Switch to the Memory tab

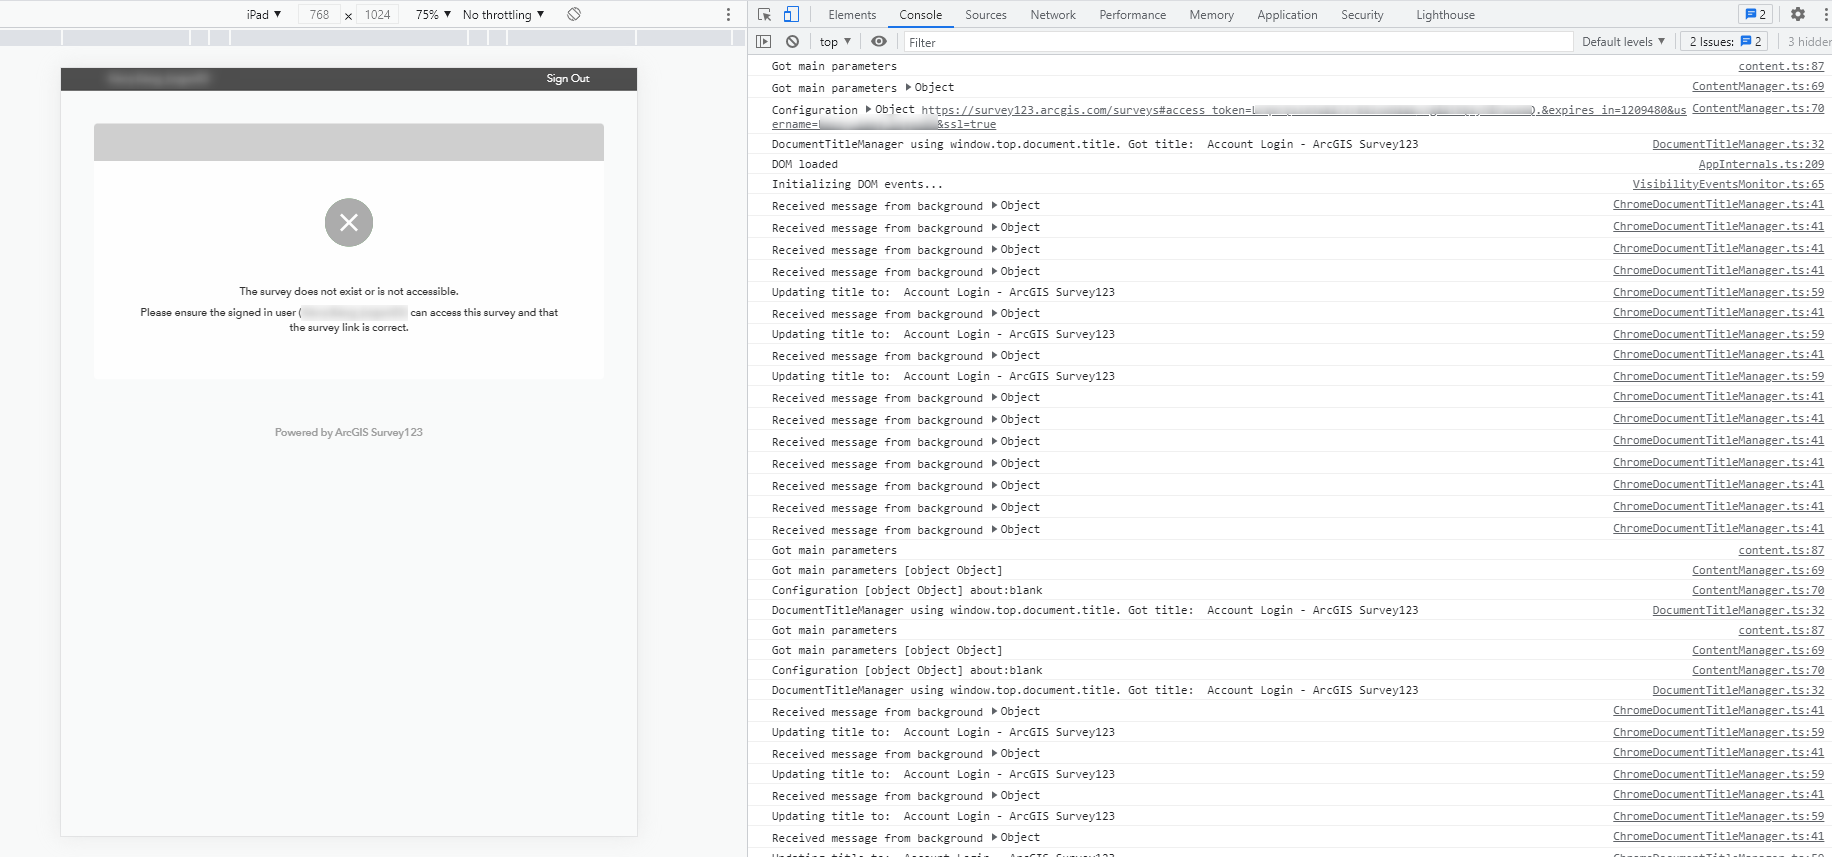tap(1211, 15)
